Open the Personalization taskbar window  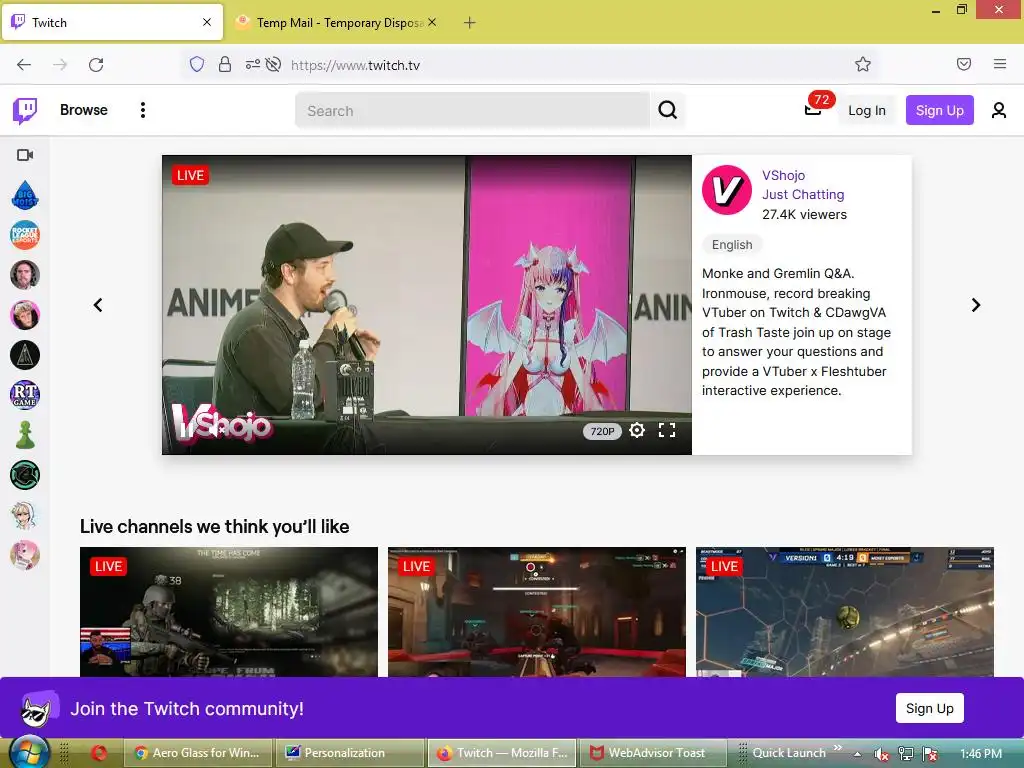(x=348, y=753)
